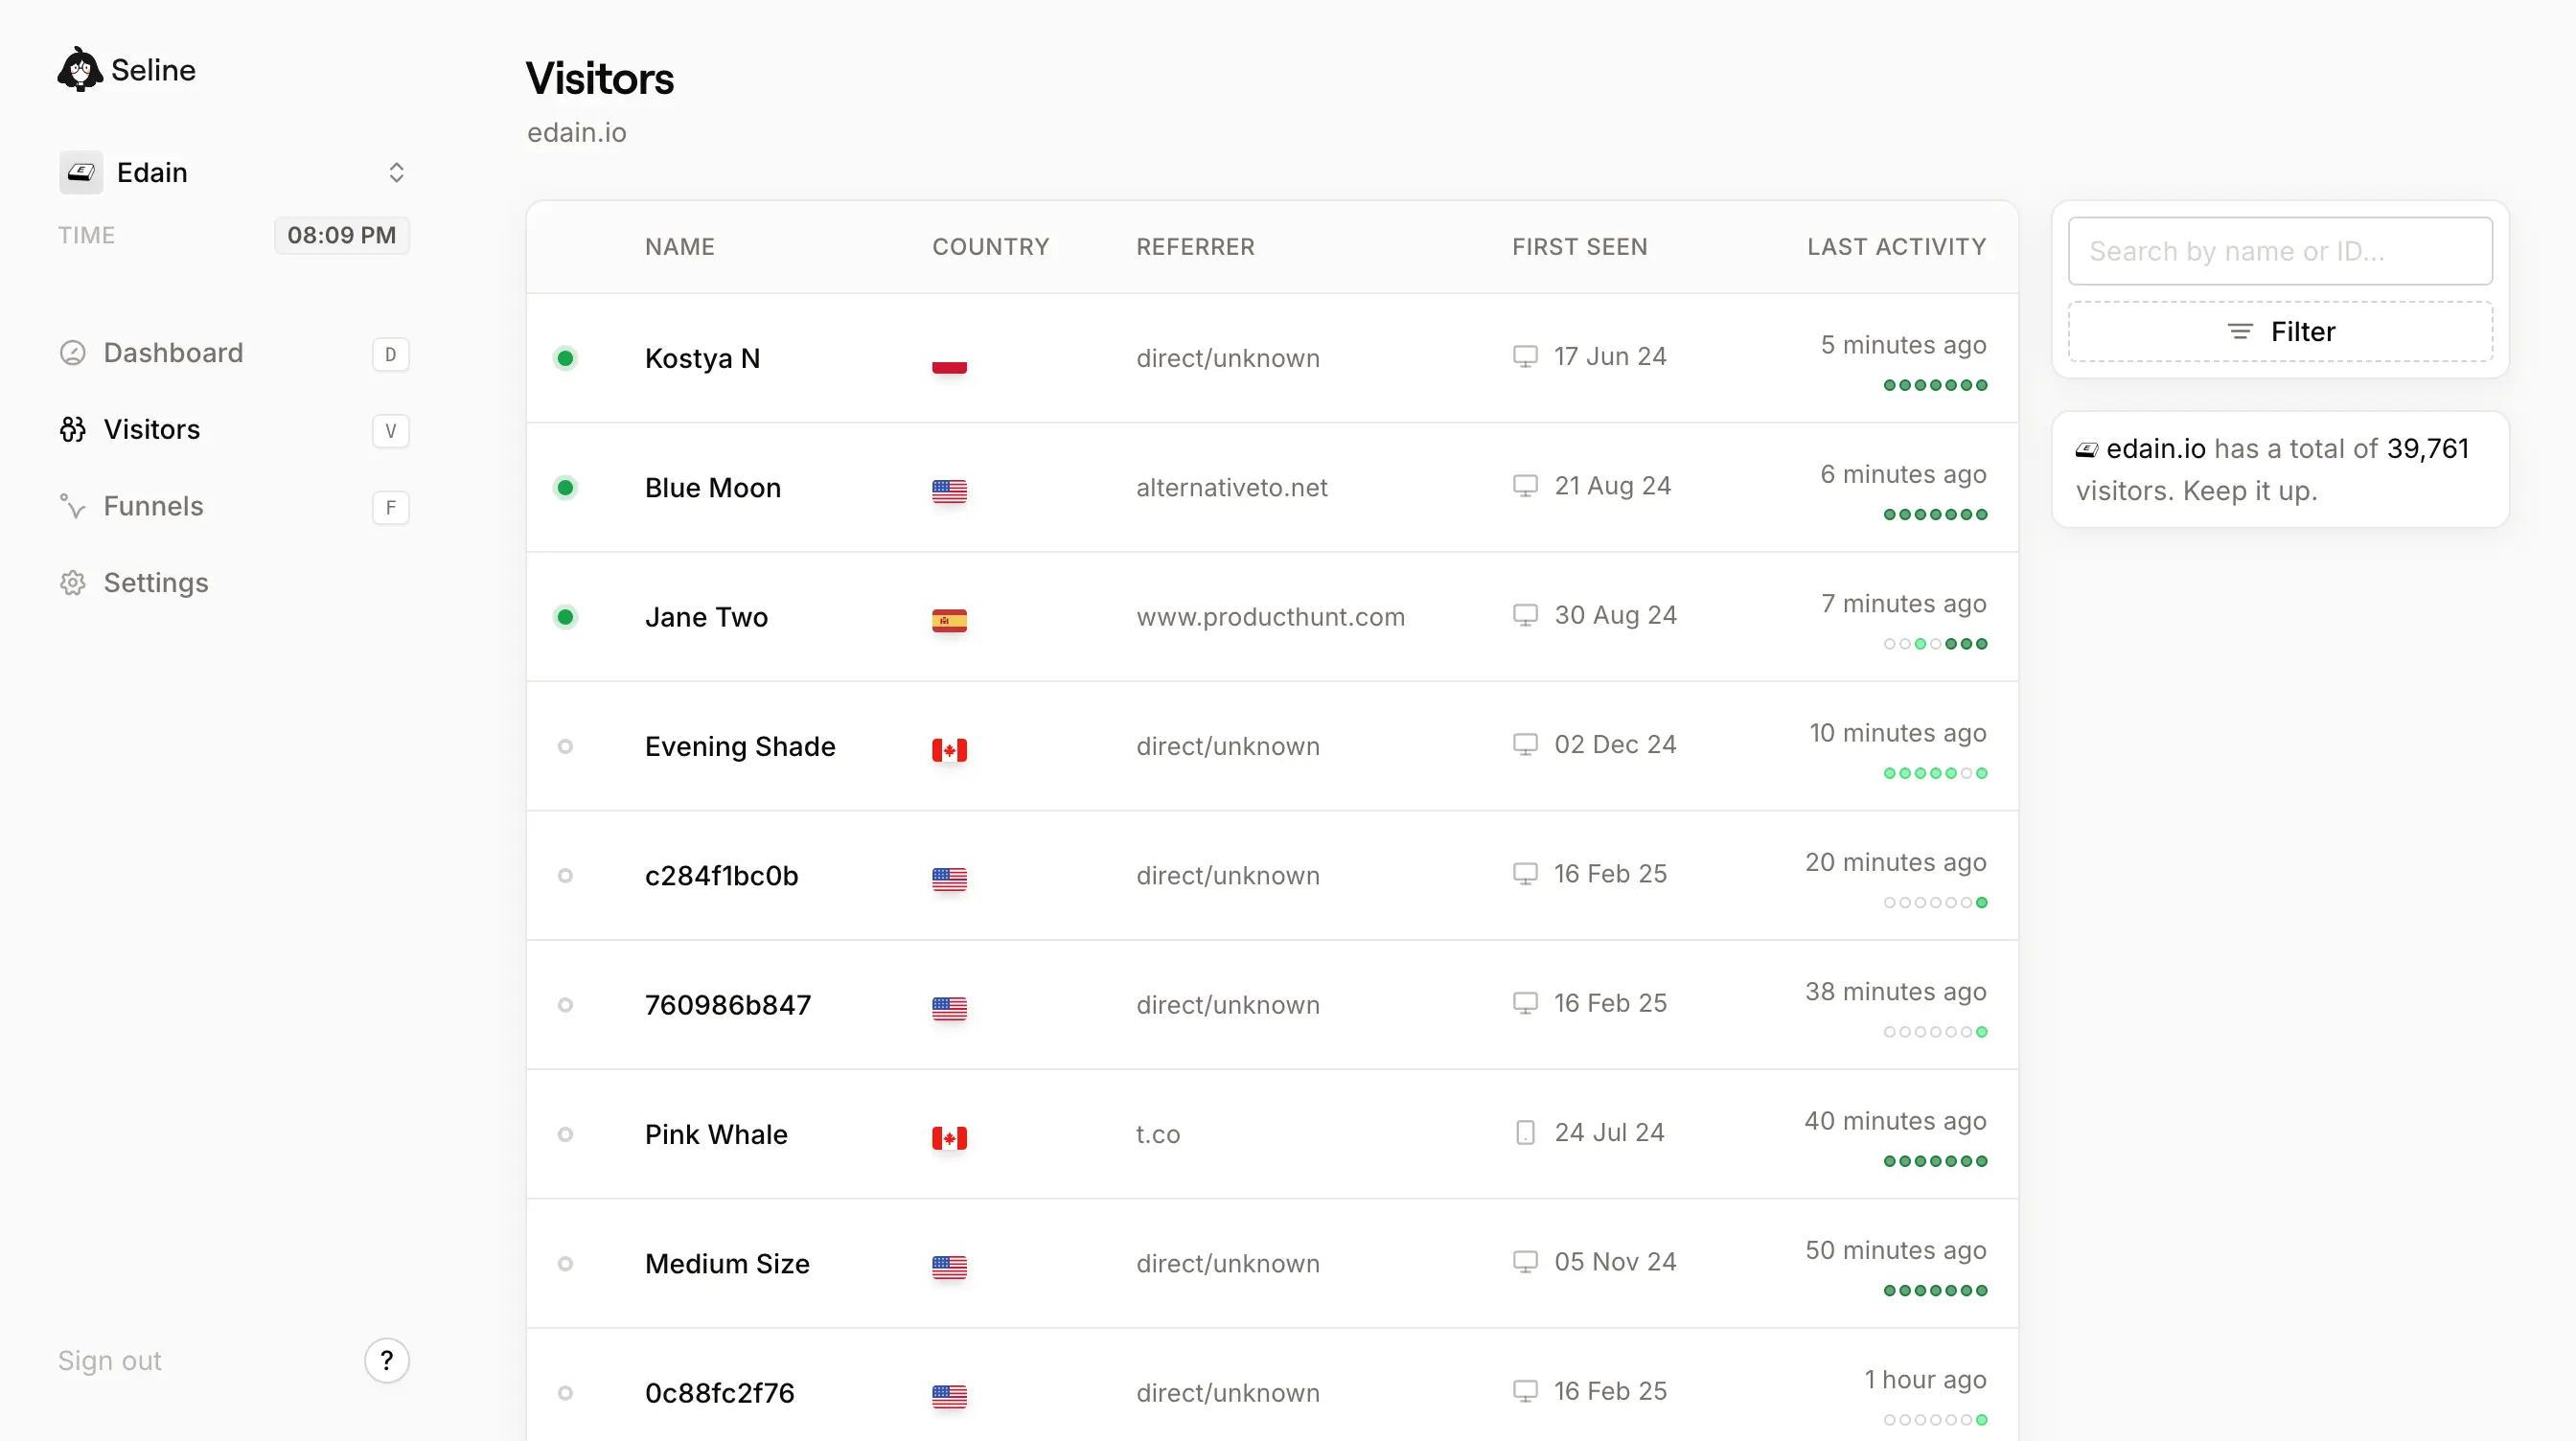This screenshot has height=1441, width=2576.
Task: Click the Spain flag in the Jane Two row
Action: click(x=948, y=620)
